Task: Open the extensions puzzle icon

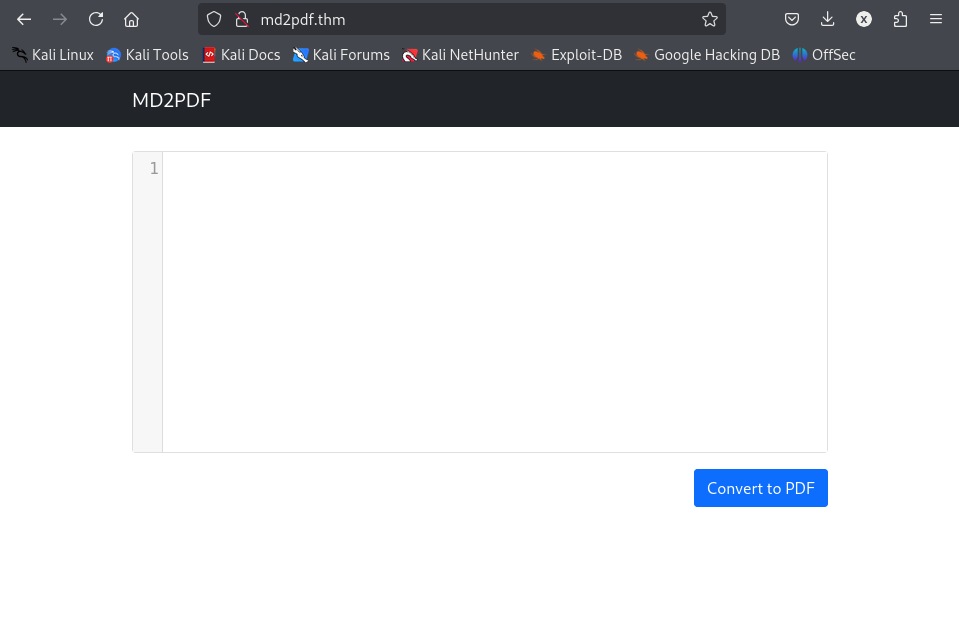Action: pyautogui.click(x=900, y=20)
